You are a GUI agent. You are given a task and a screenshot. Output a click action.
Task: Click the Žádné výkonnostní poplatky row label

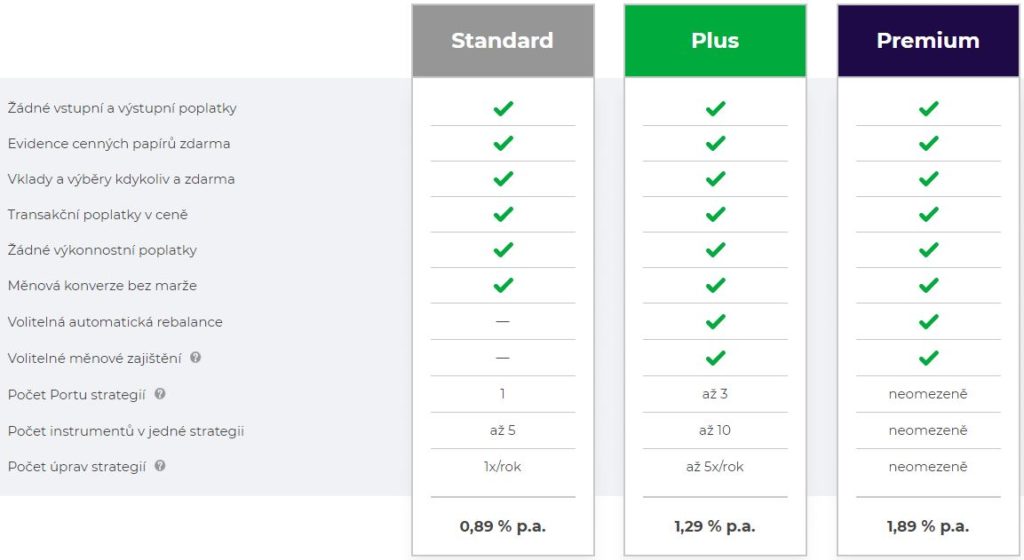click(x=103, y=250)
